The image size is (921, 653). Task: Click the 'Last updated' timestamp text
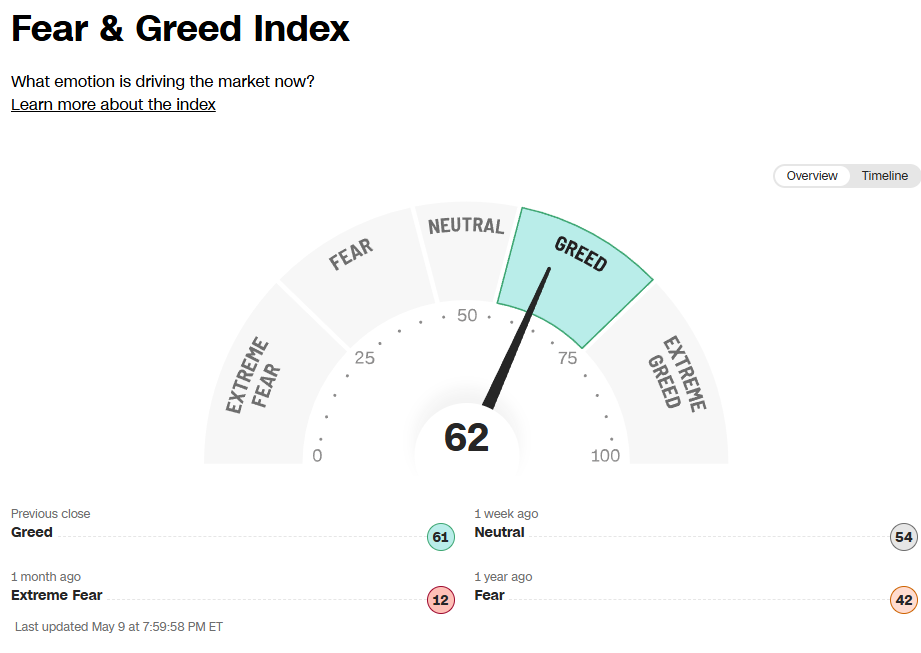coord(119,627)
